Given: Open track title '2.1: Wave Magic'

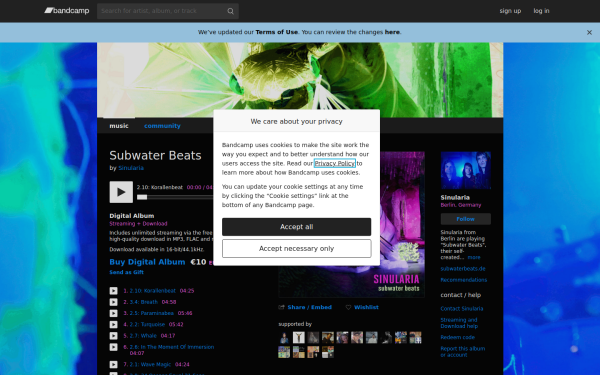Looking at the screenshot, I should click(150, 365).
